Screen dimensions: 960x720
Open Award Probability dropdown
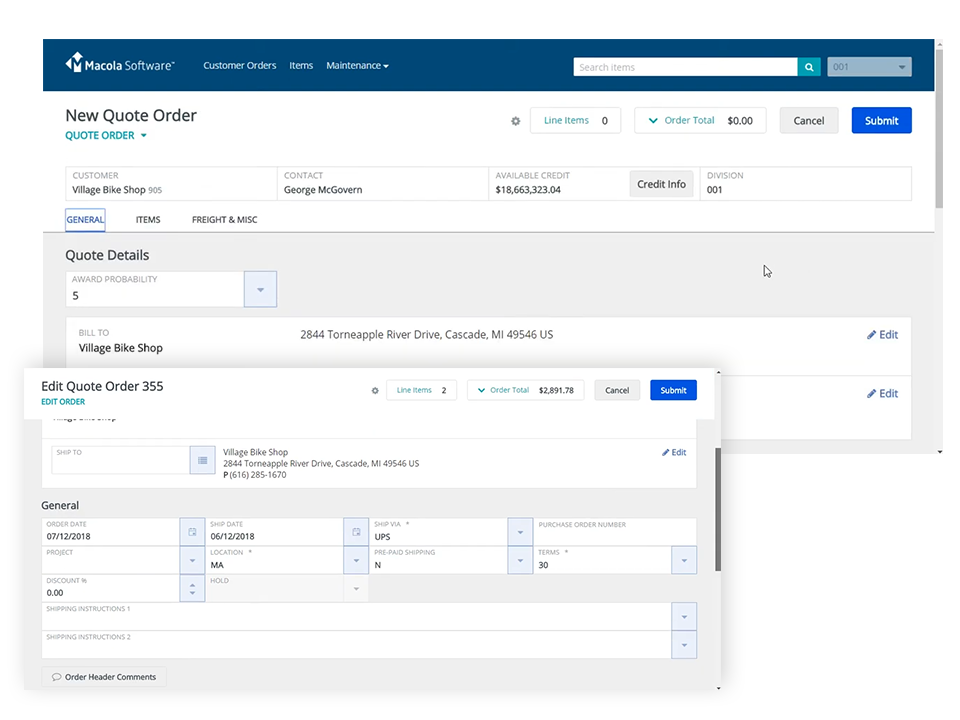point(260,290)
